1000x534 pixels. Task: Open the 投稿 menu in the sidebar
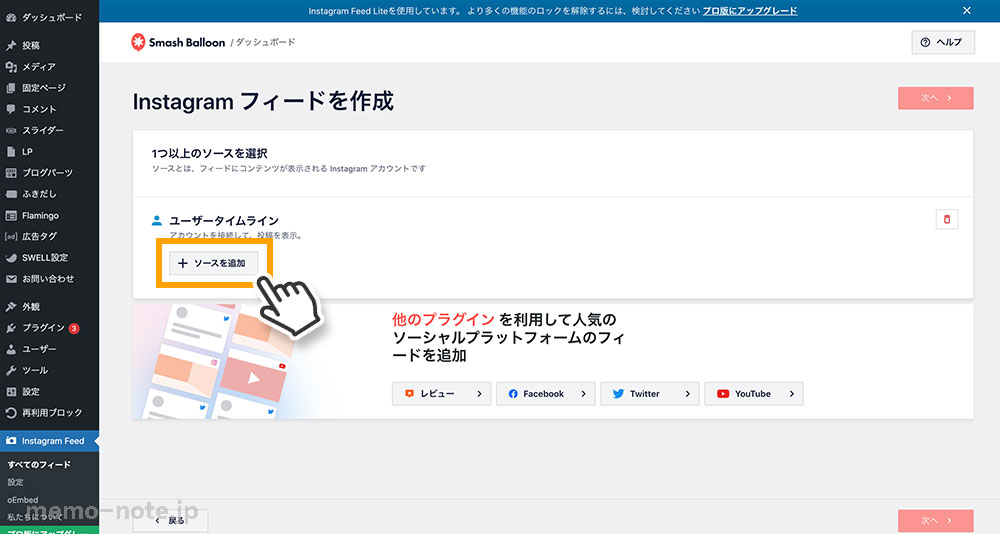tap(49, 45)
